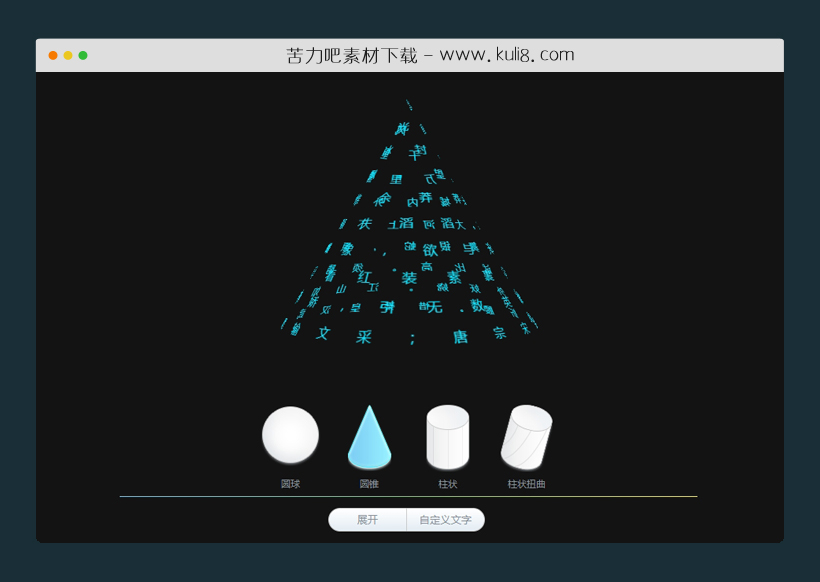The image size is (820, 582).
Task: Select the blue cone (圆锥) shape icon
Action: coord(369,438)
